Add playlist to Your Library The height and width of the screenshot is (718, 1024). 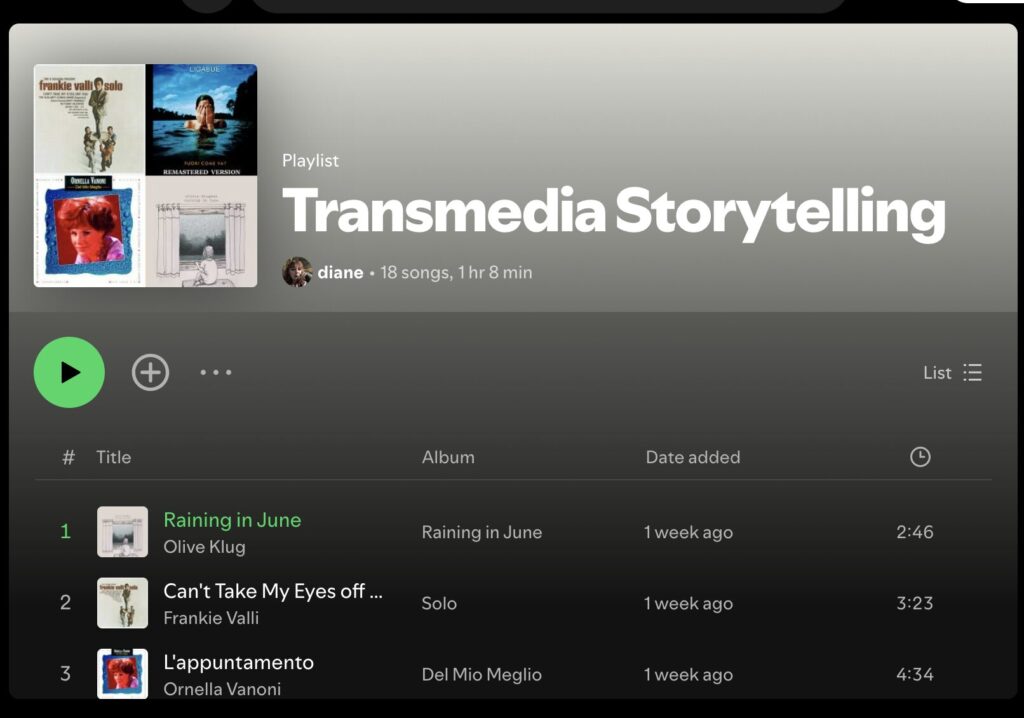[x=150, y=372]
